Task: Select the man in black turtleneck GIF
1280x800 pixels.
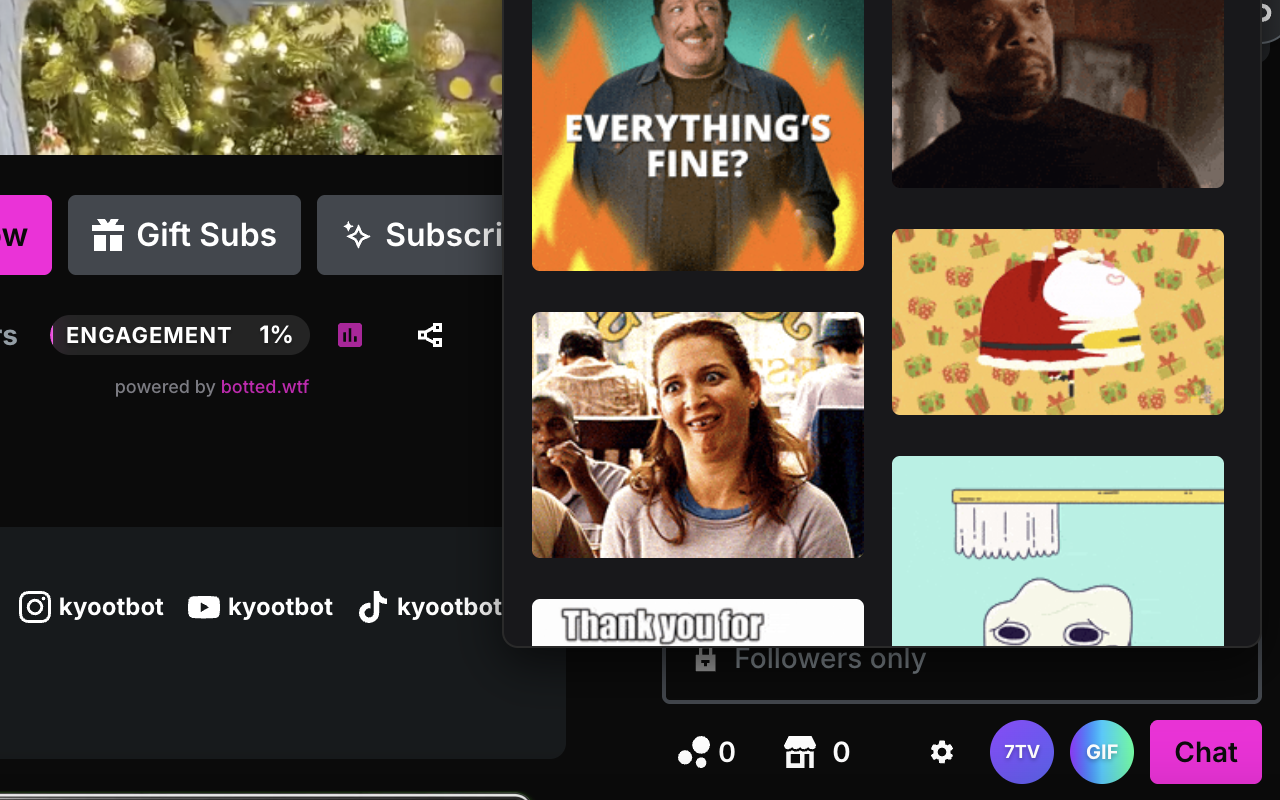Action: 1058,93
